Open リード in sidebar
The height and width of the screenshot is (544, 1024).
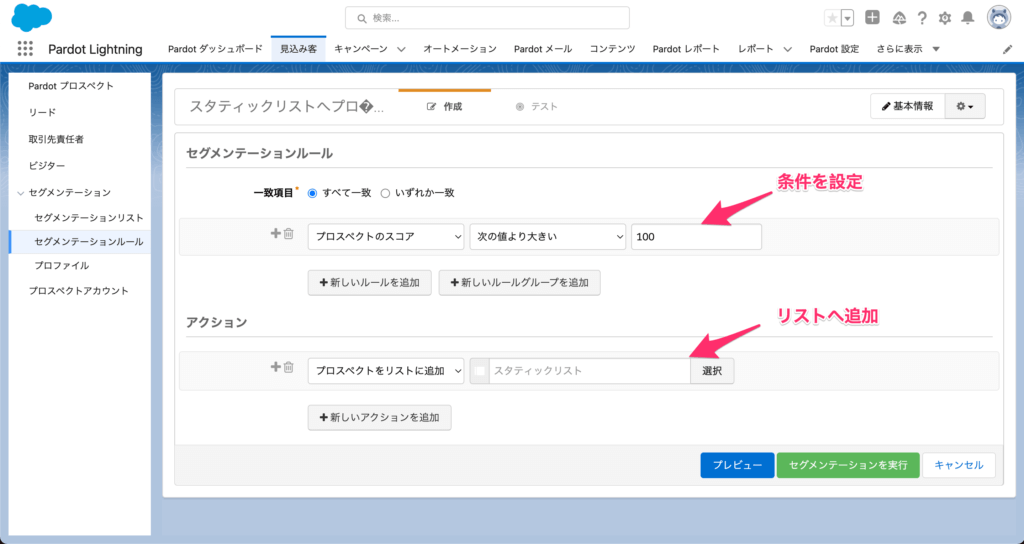[x=42, y=113]
